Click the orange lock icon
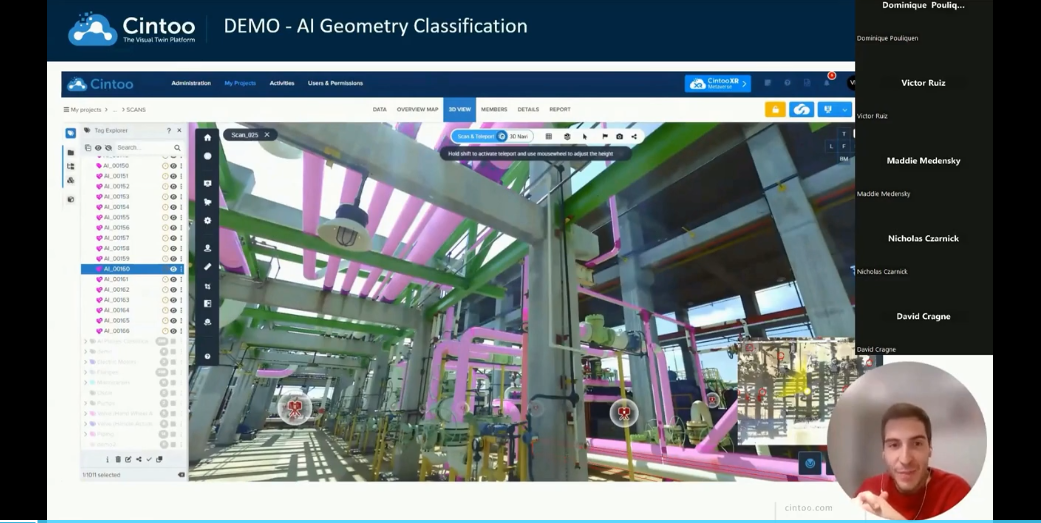1041x523 pixels. coord(774,110)
